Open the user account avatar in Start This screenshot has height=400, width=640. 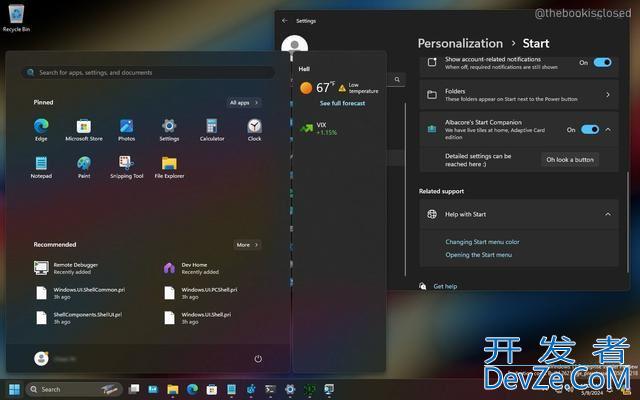pos(41,358)
